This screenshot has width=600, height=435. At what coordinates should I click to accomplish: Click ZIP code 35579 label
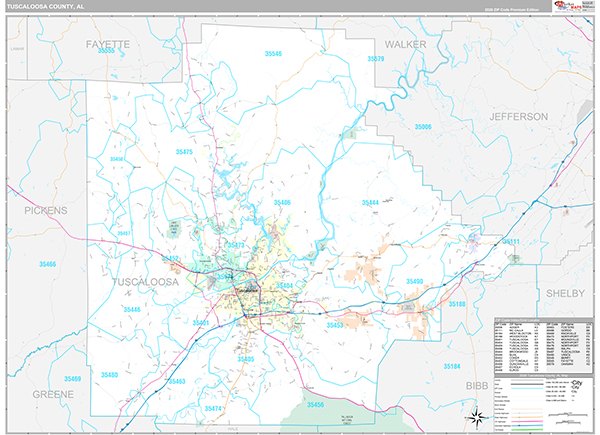pos(375,59)
